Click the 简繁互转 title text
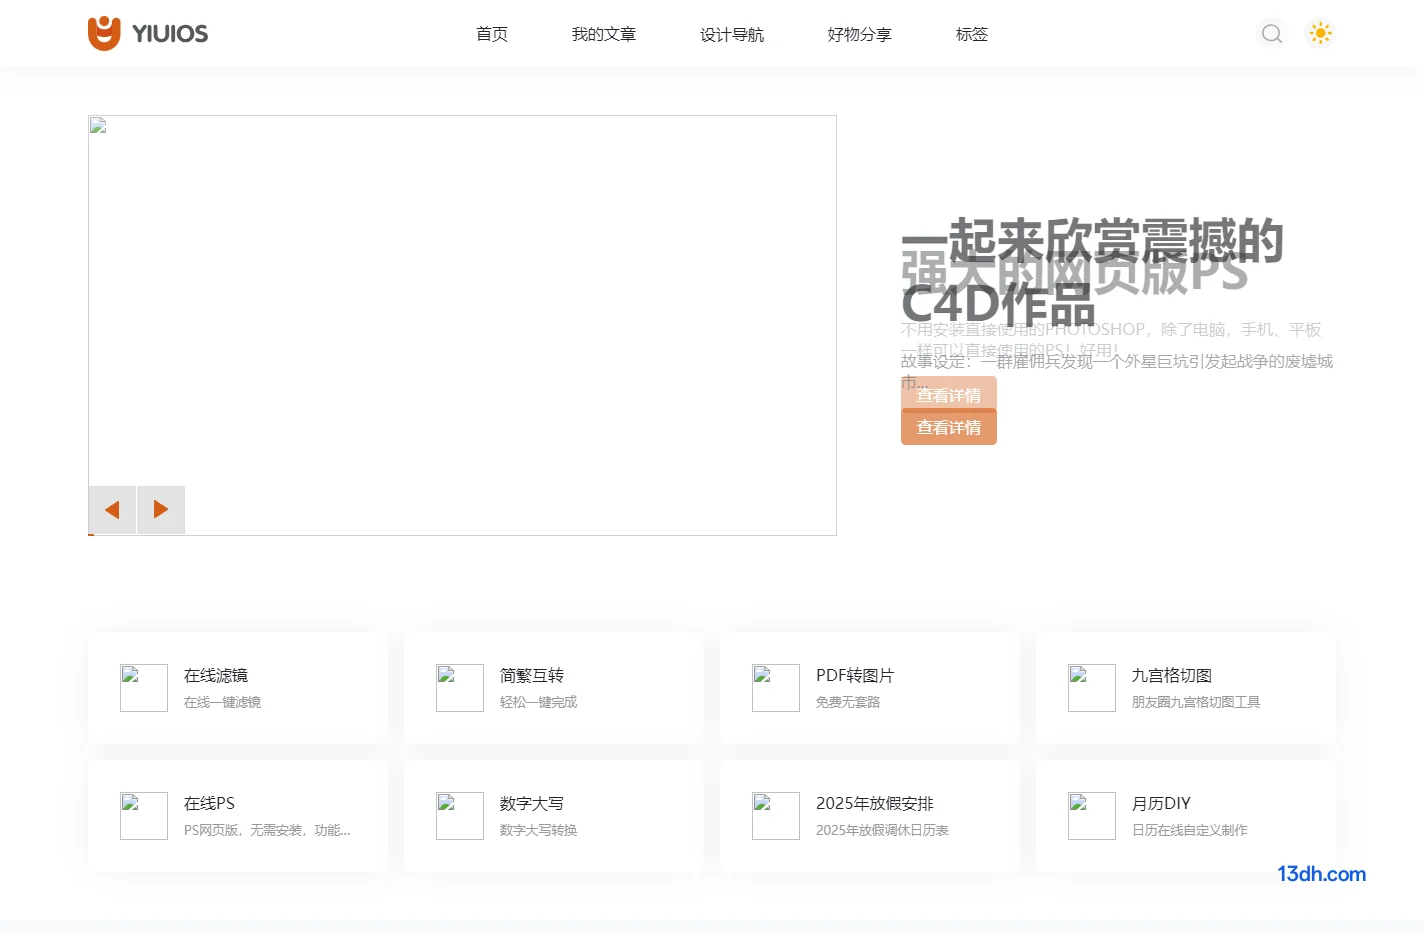This screenshot has width=1424, height=933. tap(532, 676)
